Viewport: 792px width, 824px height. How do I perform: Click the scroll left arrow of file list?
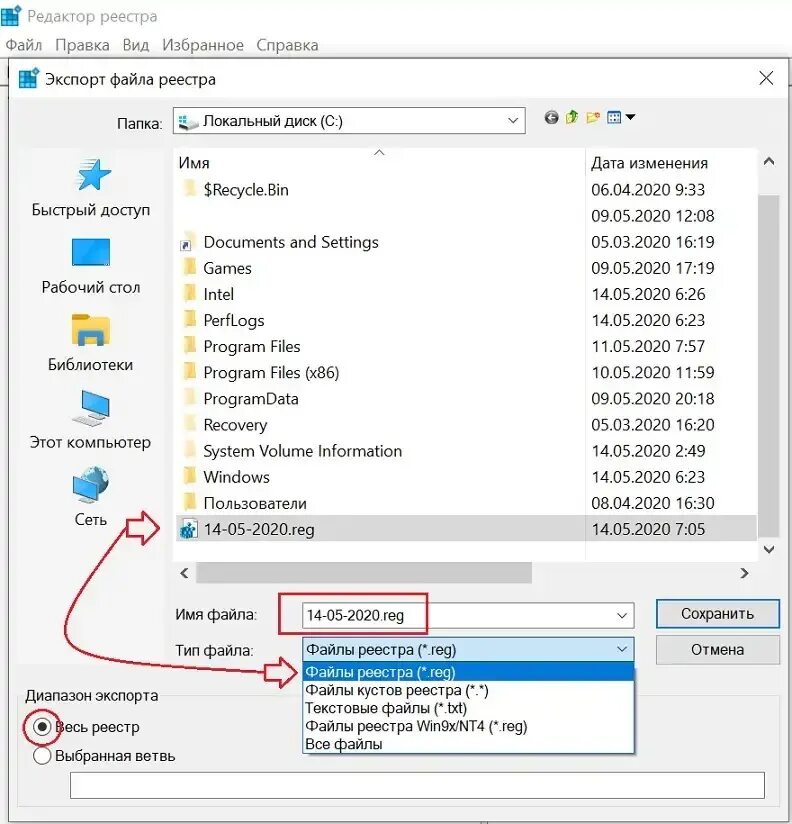(184, 573)
